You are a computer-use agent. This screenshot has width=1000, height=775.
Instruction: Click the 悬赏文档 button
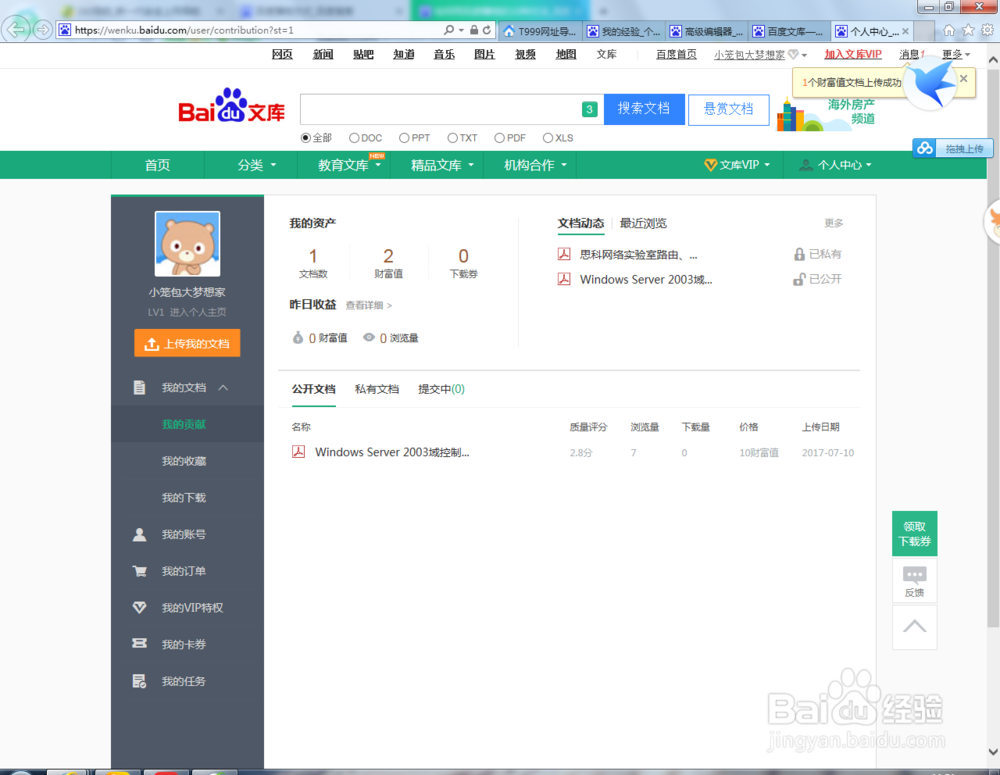[x=728, y=109]
